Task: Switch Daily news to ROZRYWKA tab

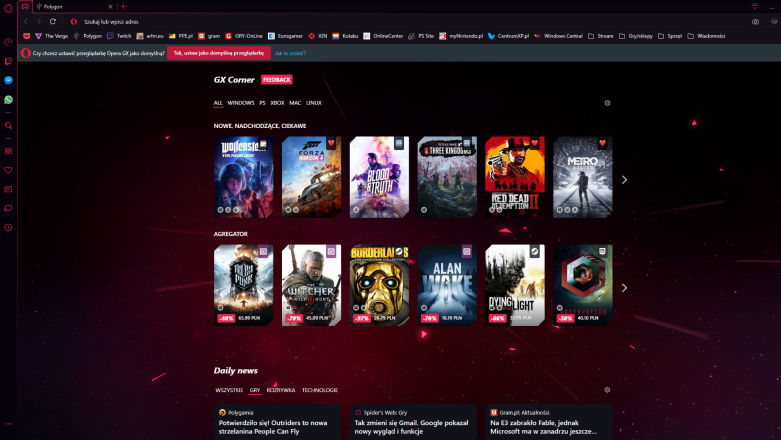Action: click(281, 390)
